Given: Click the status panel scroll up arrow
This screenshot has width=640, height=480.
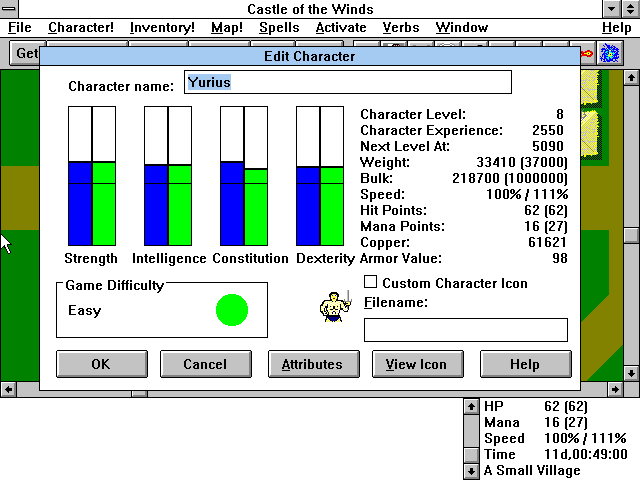Looking at the screenshot, I should (x=471, y=407).
